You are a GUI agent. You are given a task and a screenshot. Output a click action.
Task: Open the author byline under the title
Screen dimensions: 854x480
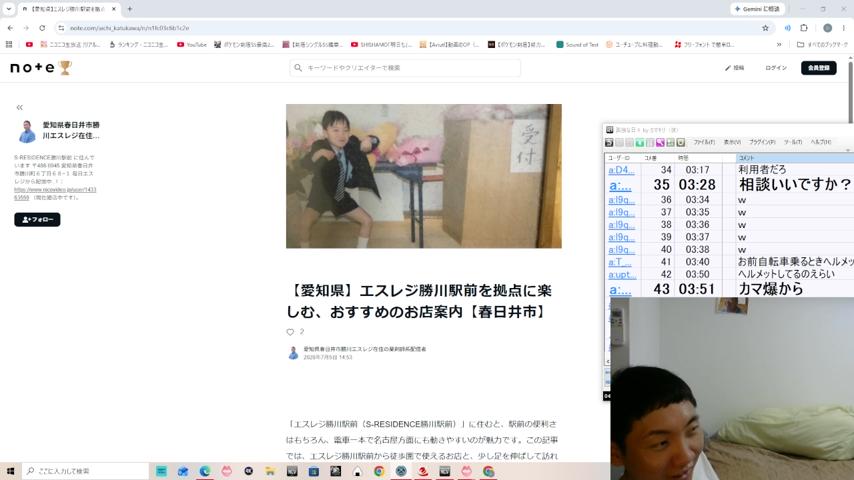coord(365,349)
